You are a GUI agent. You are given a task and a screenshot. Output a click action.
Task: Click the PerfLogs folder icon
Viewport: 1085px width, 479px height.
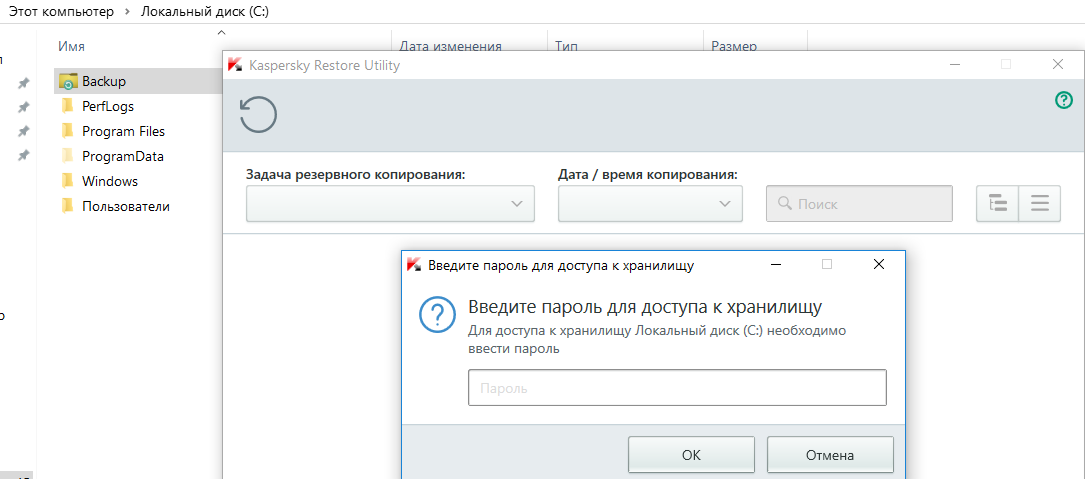point(68,106)
